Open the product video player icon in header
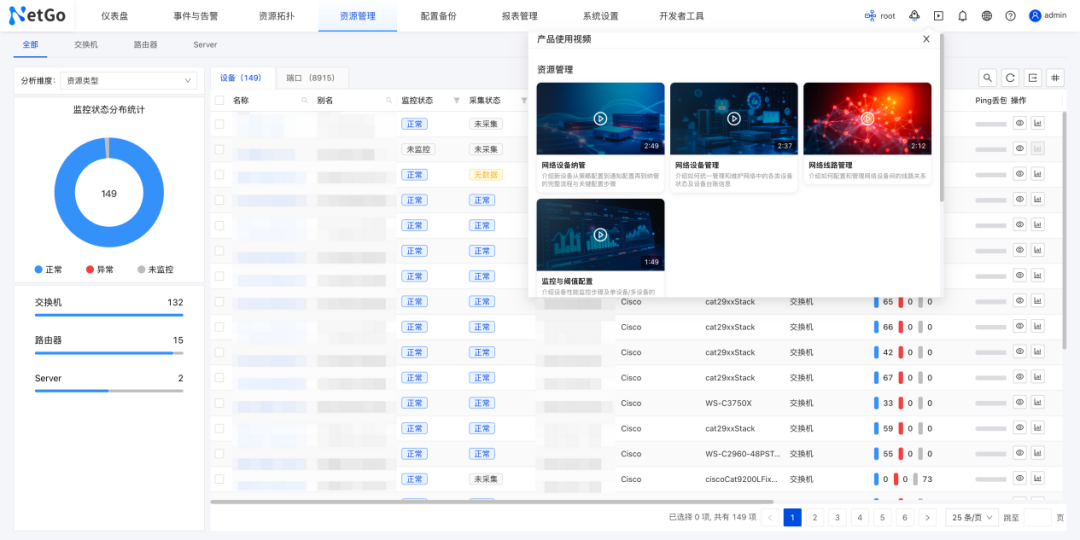 pyautogui.click(x=938, y=16)
